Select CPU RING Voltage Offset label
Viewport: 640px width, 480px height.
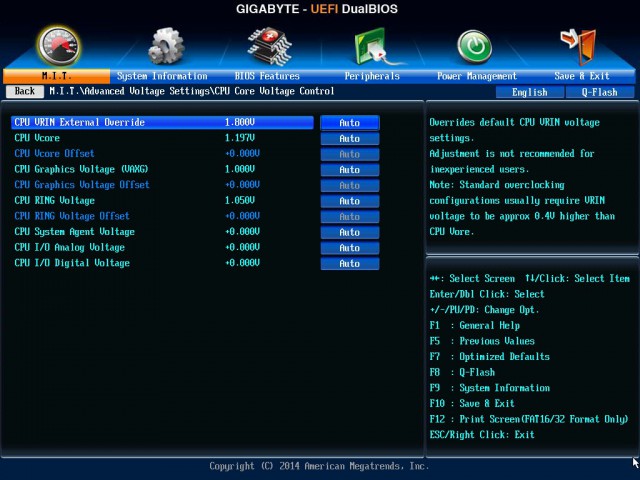pyautogui.click(x=72, y=216)
